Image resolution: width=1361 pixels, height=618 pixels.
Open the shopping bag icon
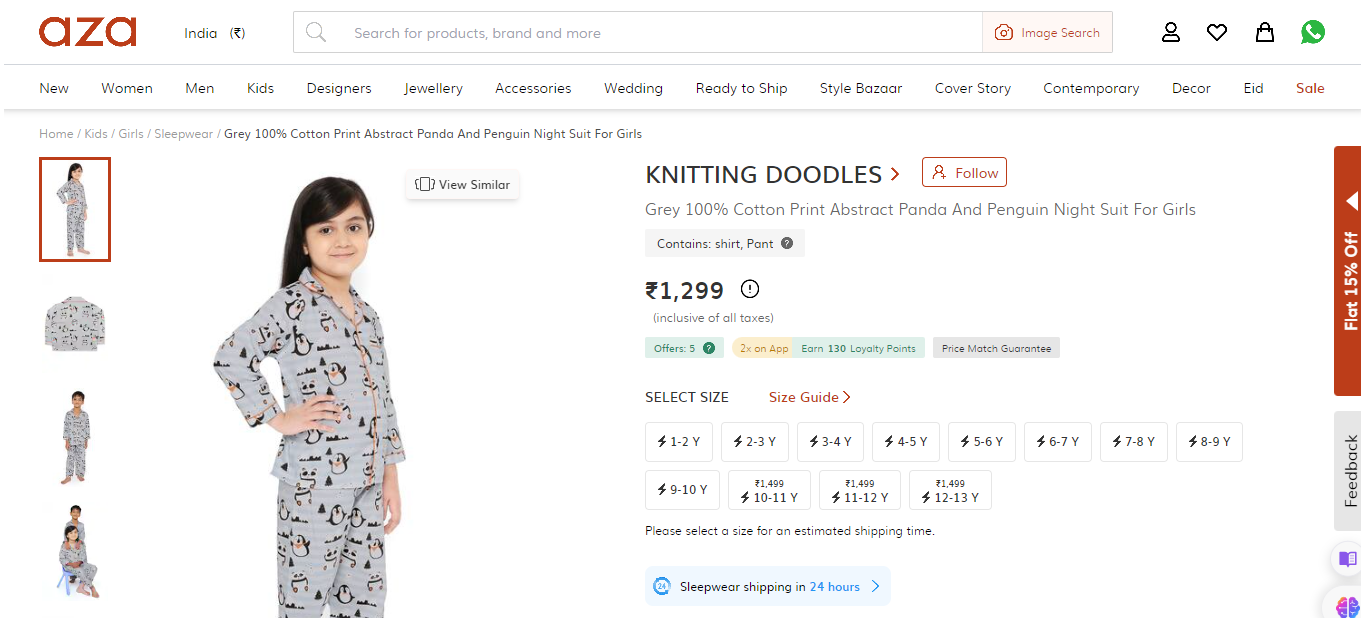[x=1265, y=33]
